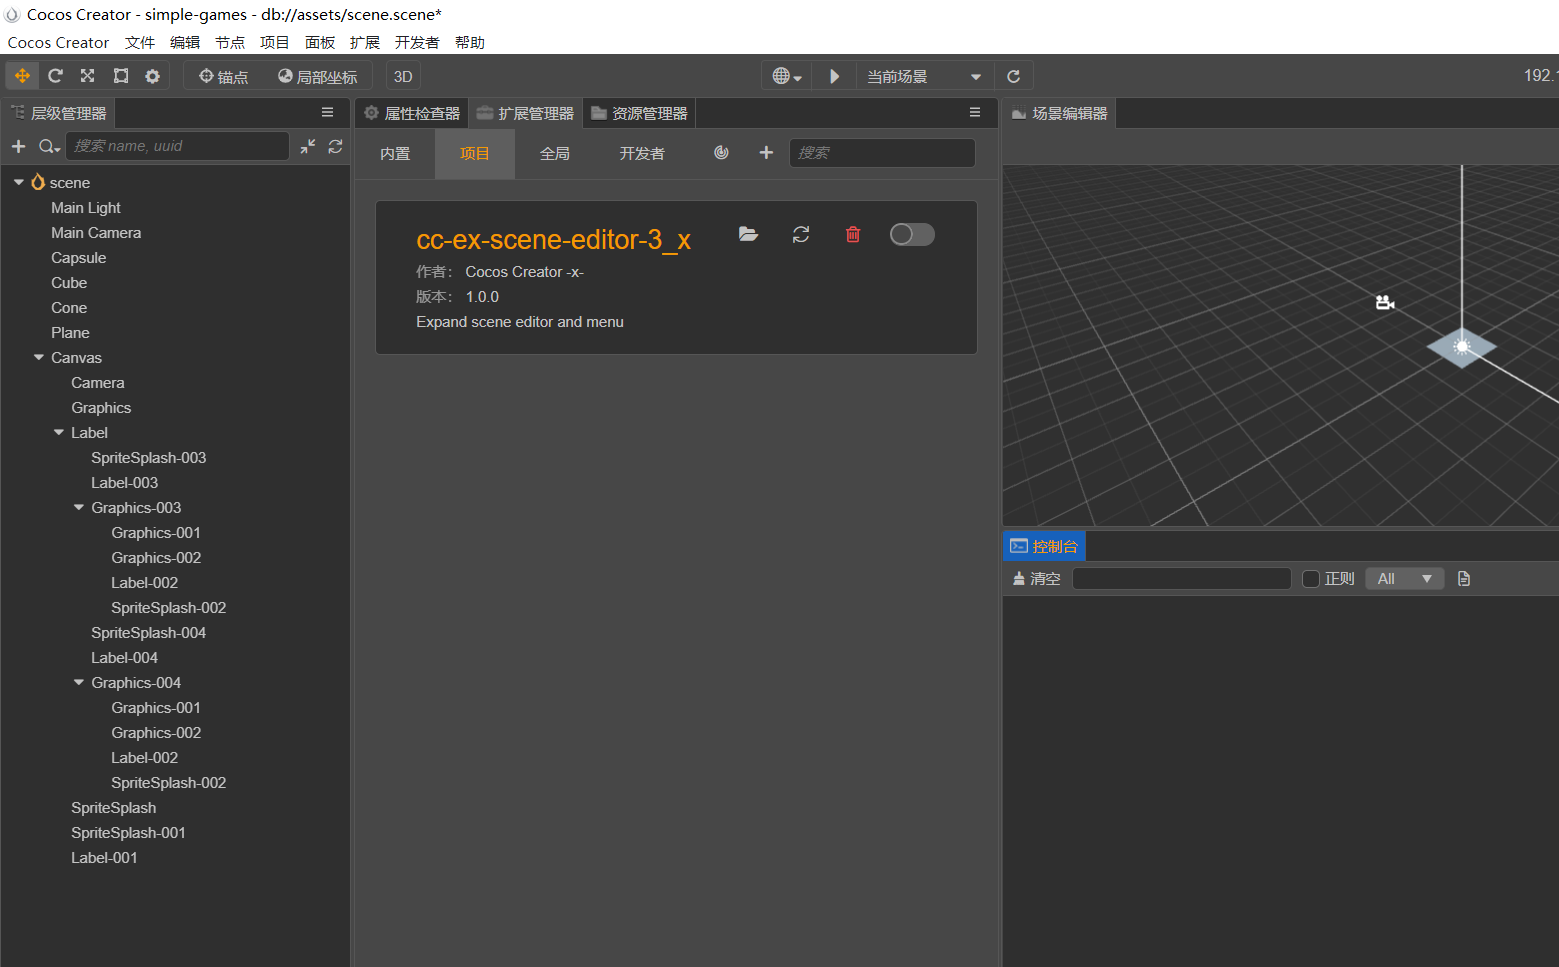Viewport: 1559px width, 967px height.
Task: Check the 正则 regex checkbox
Action: tap(1311, 579)
